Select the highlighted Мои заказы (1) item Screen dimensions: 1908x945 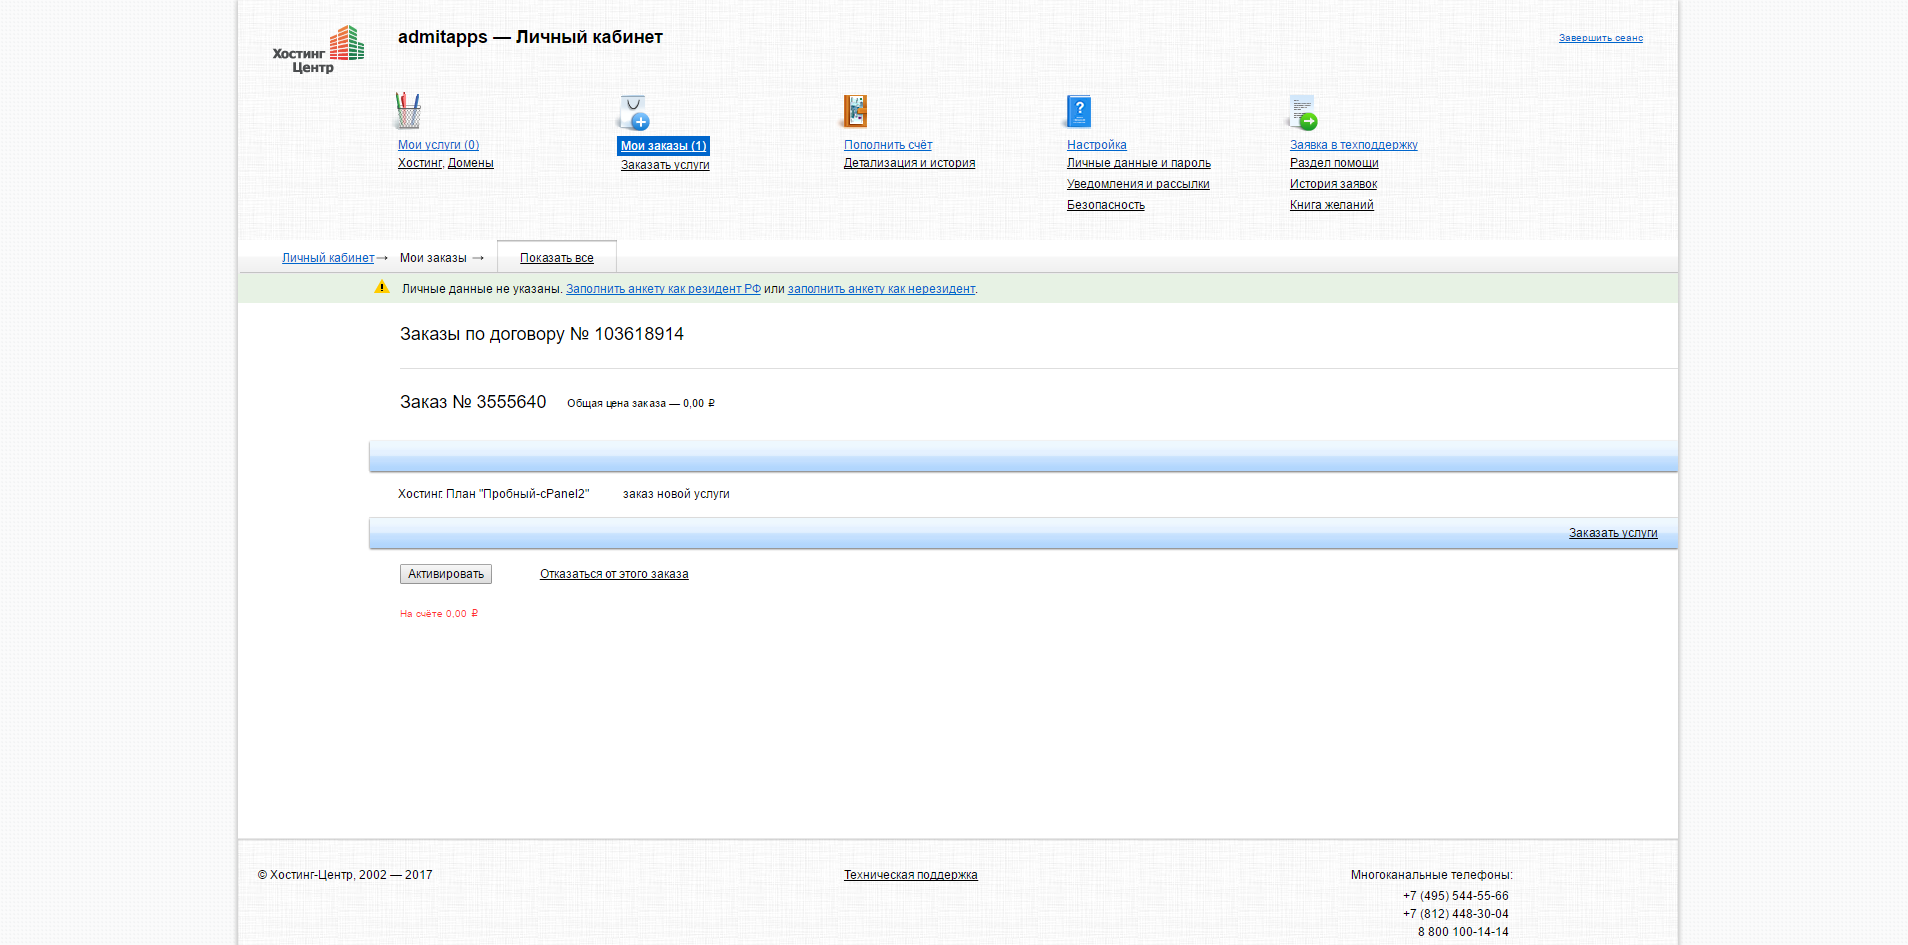click(663, 146)
